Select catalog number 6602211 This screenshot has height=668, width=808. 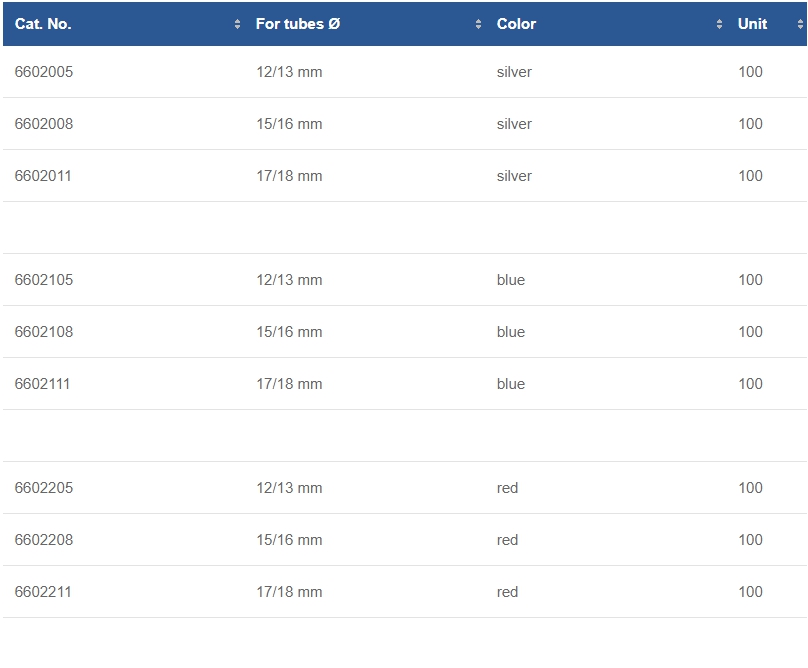43,592
